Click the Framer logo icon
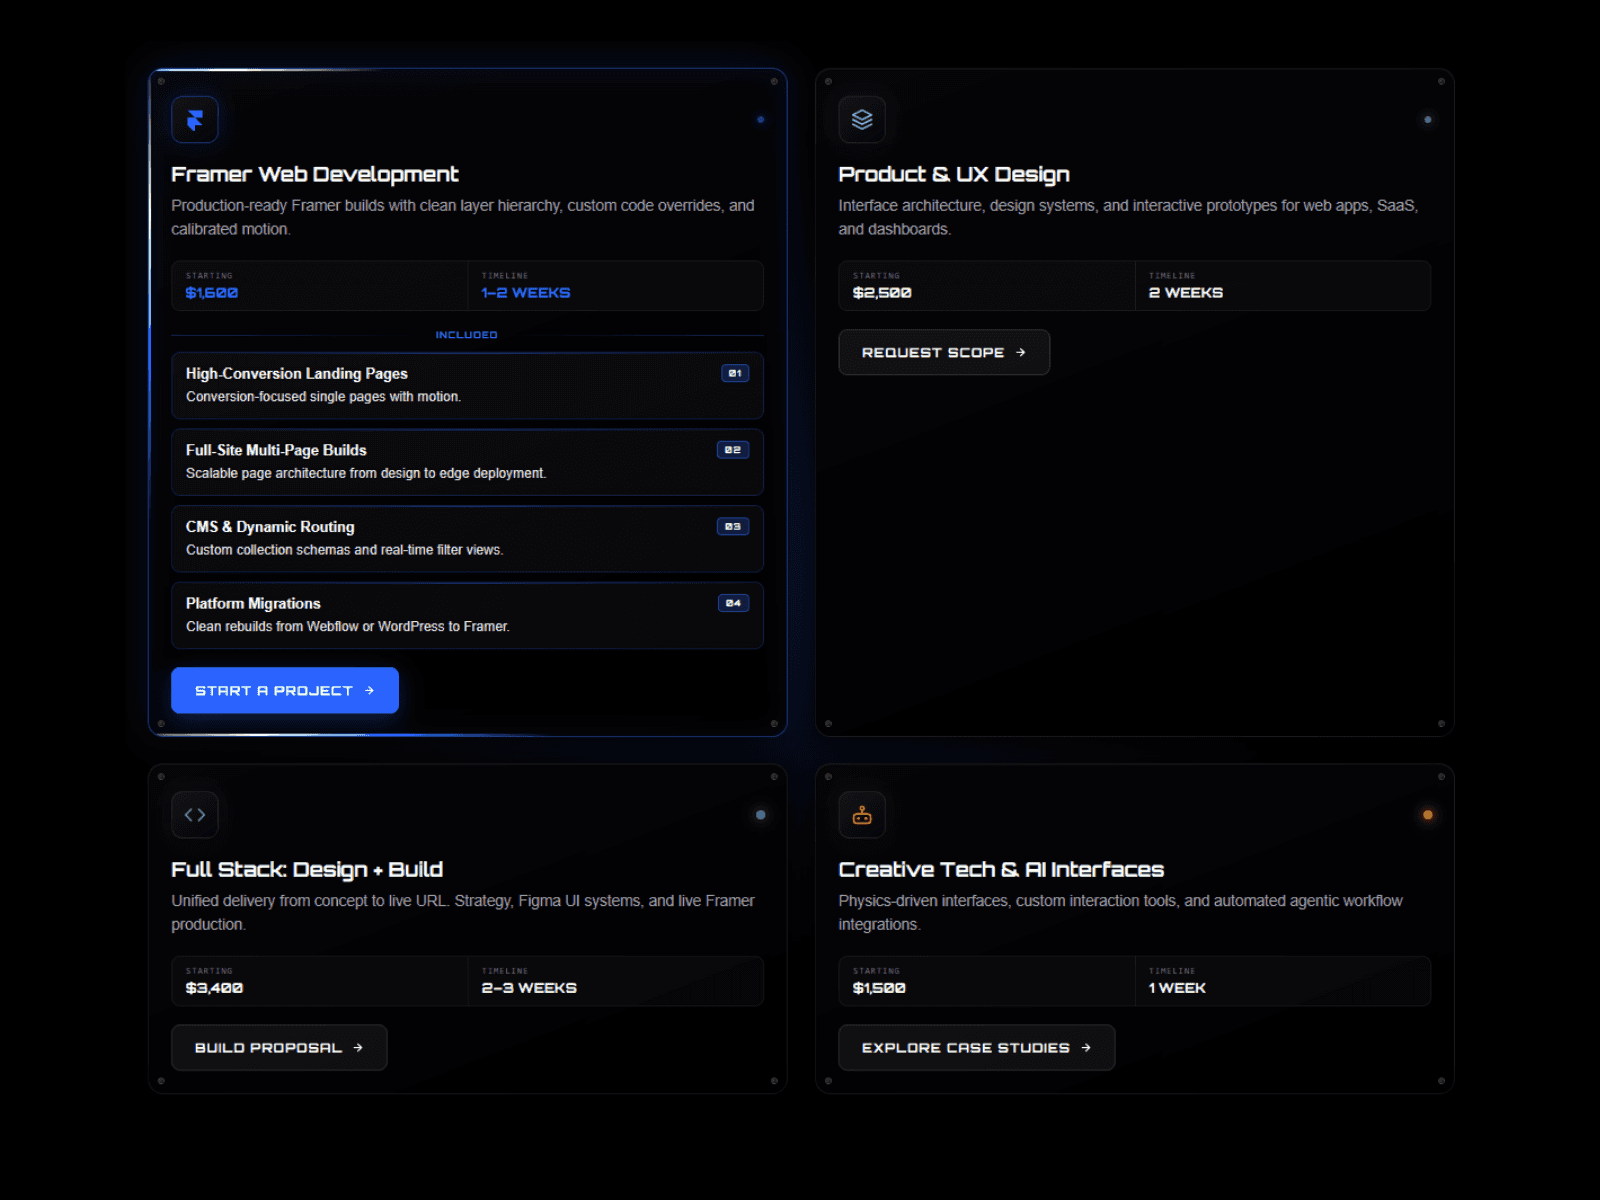The height and width of the screenshot is (1200, 1600). 195,120
